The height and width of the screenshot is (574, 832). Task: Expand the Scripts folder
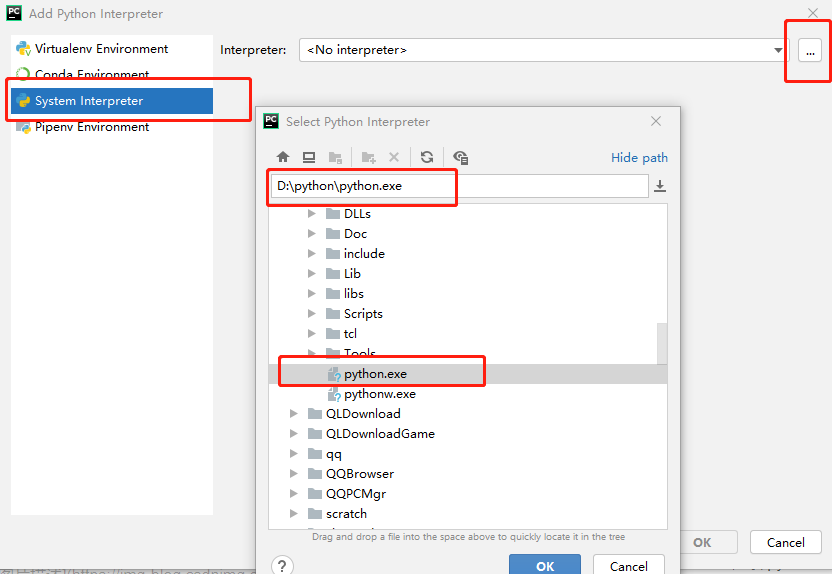click(x=312, y=314)
